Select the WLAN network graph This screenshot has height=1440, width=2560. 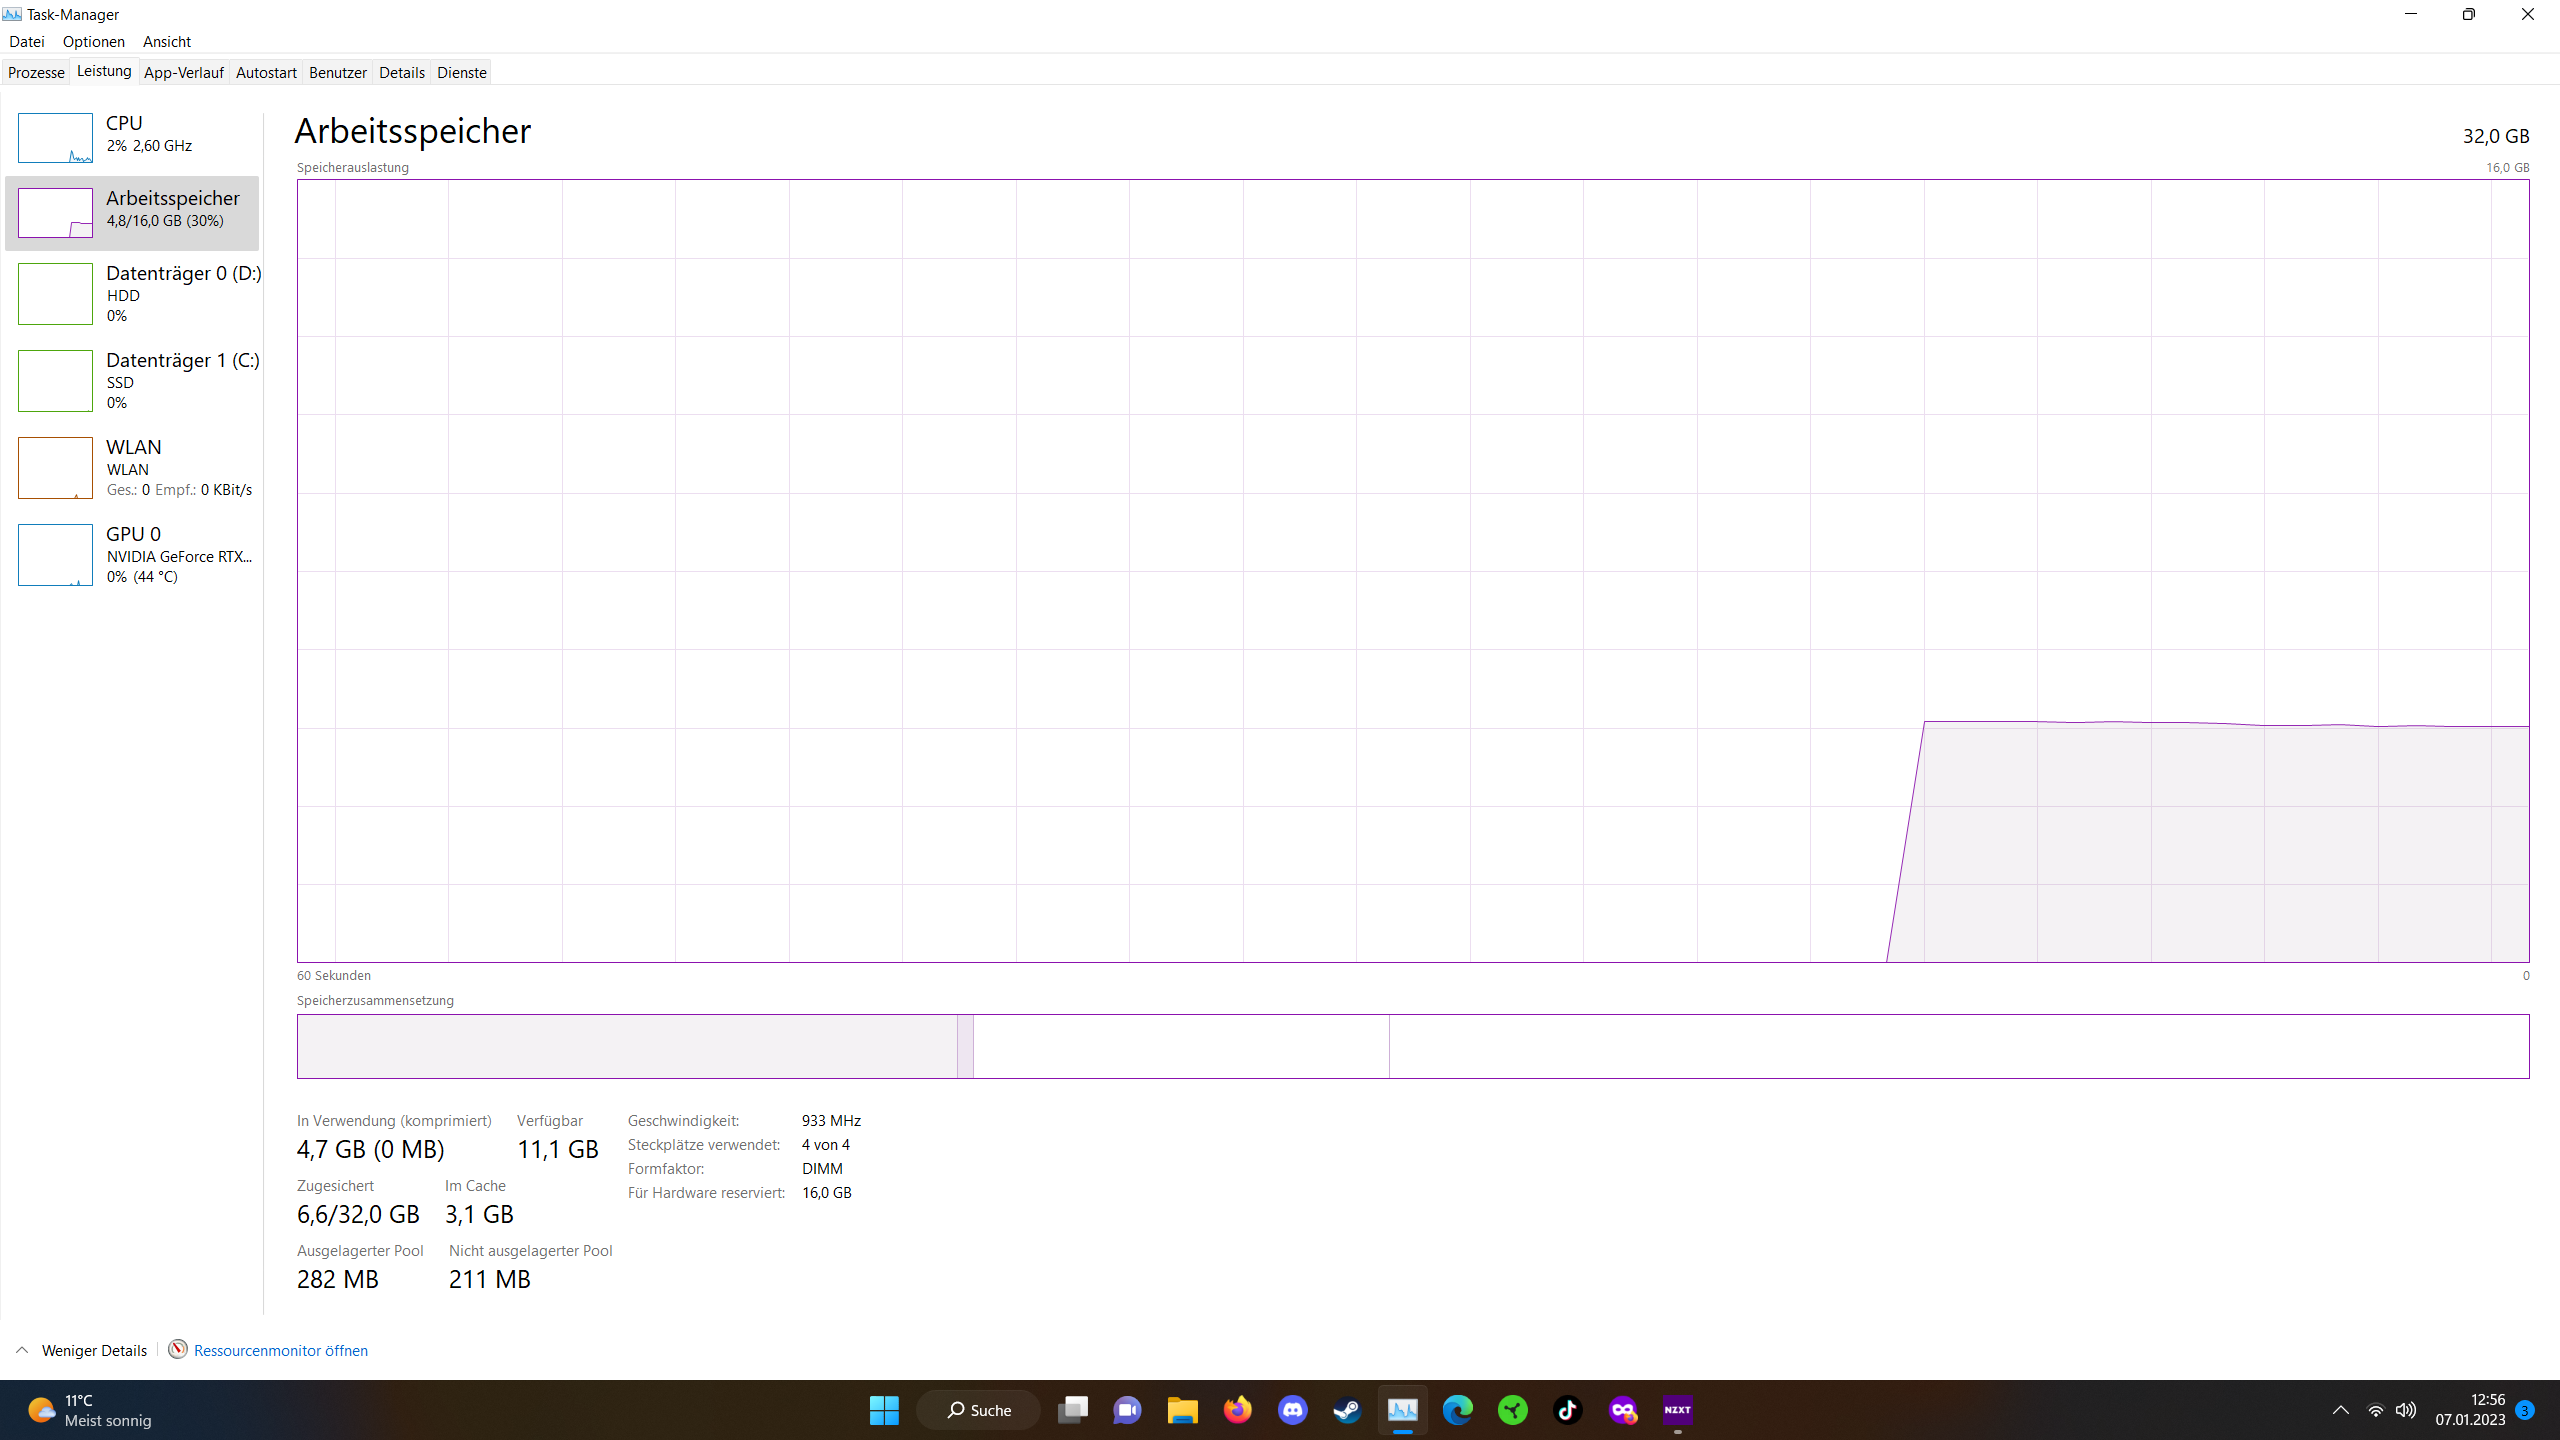click(x=55, y=468)
